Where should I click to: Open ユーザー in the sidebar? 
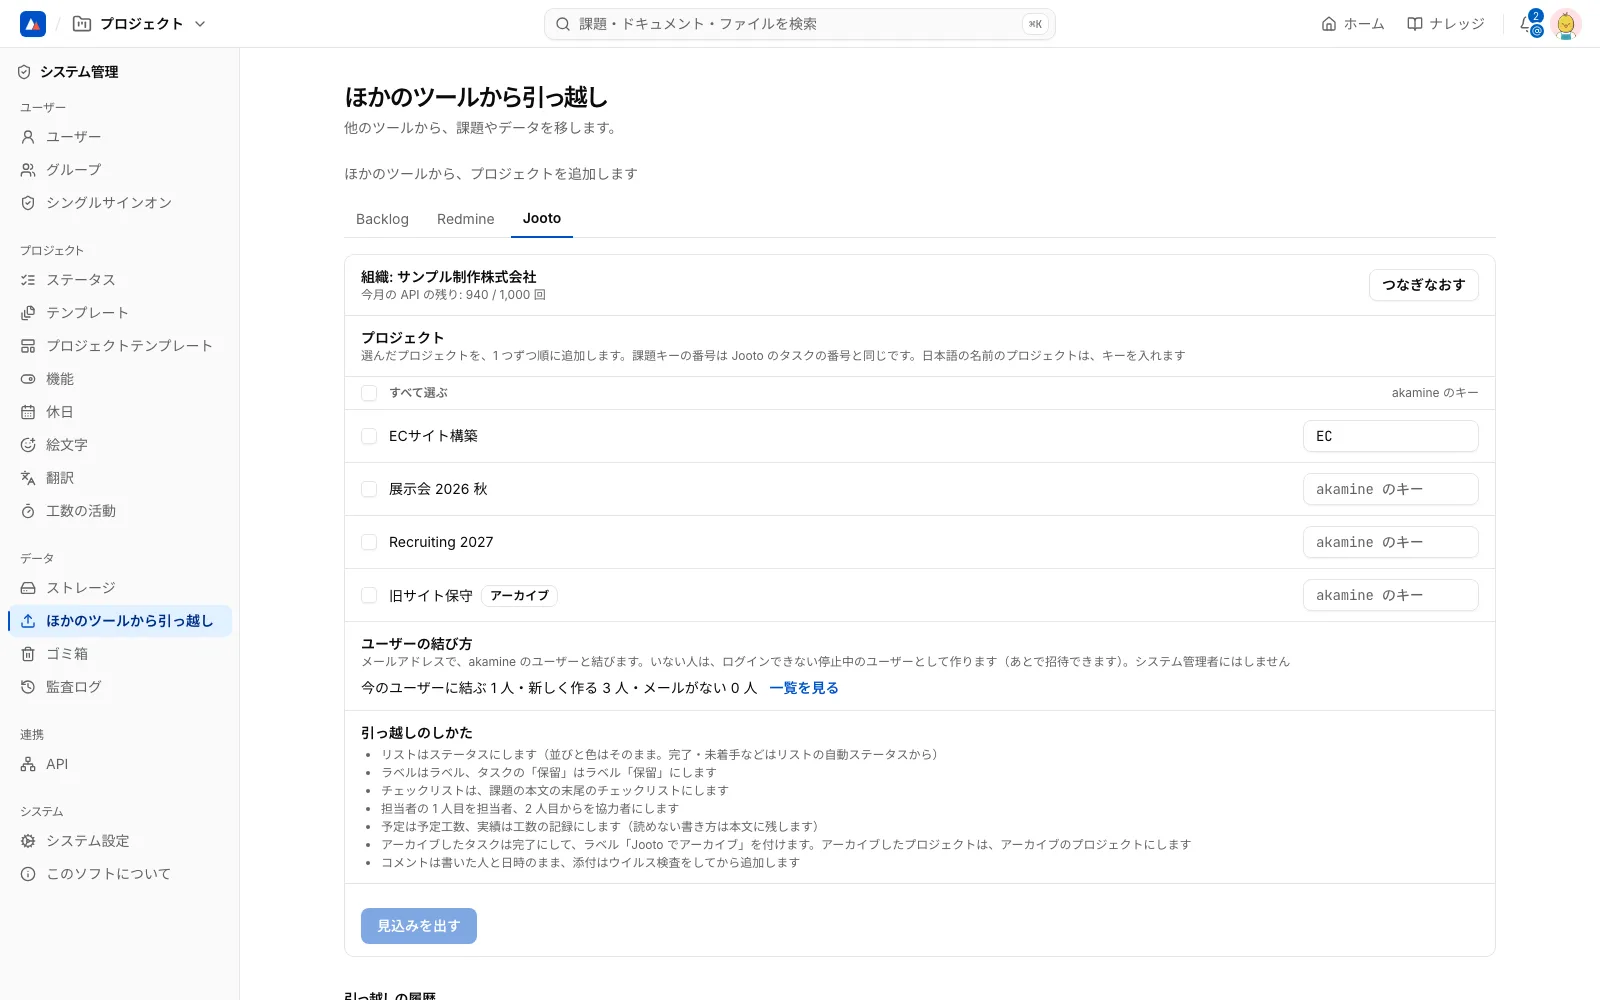[x=120, y=137]
